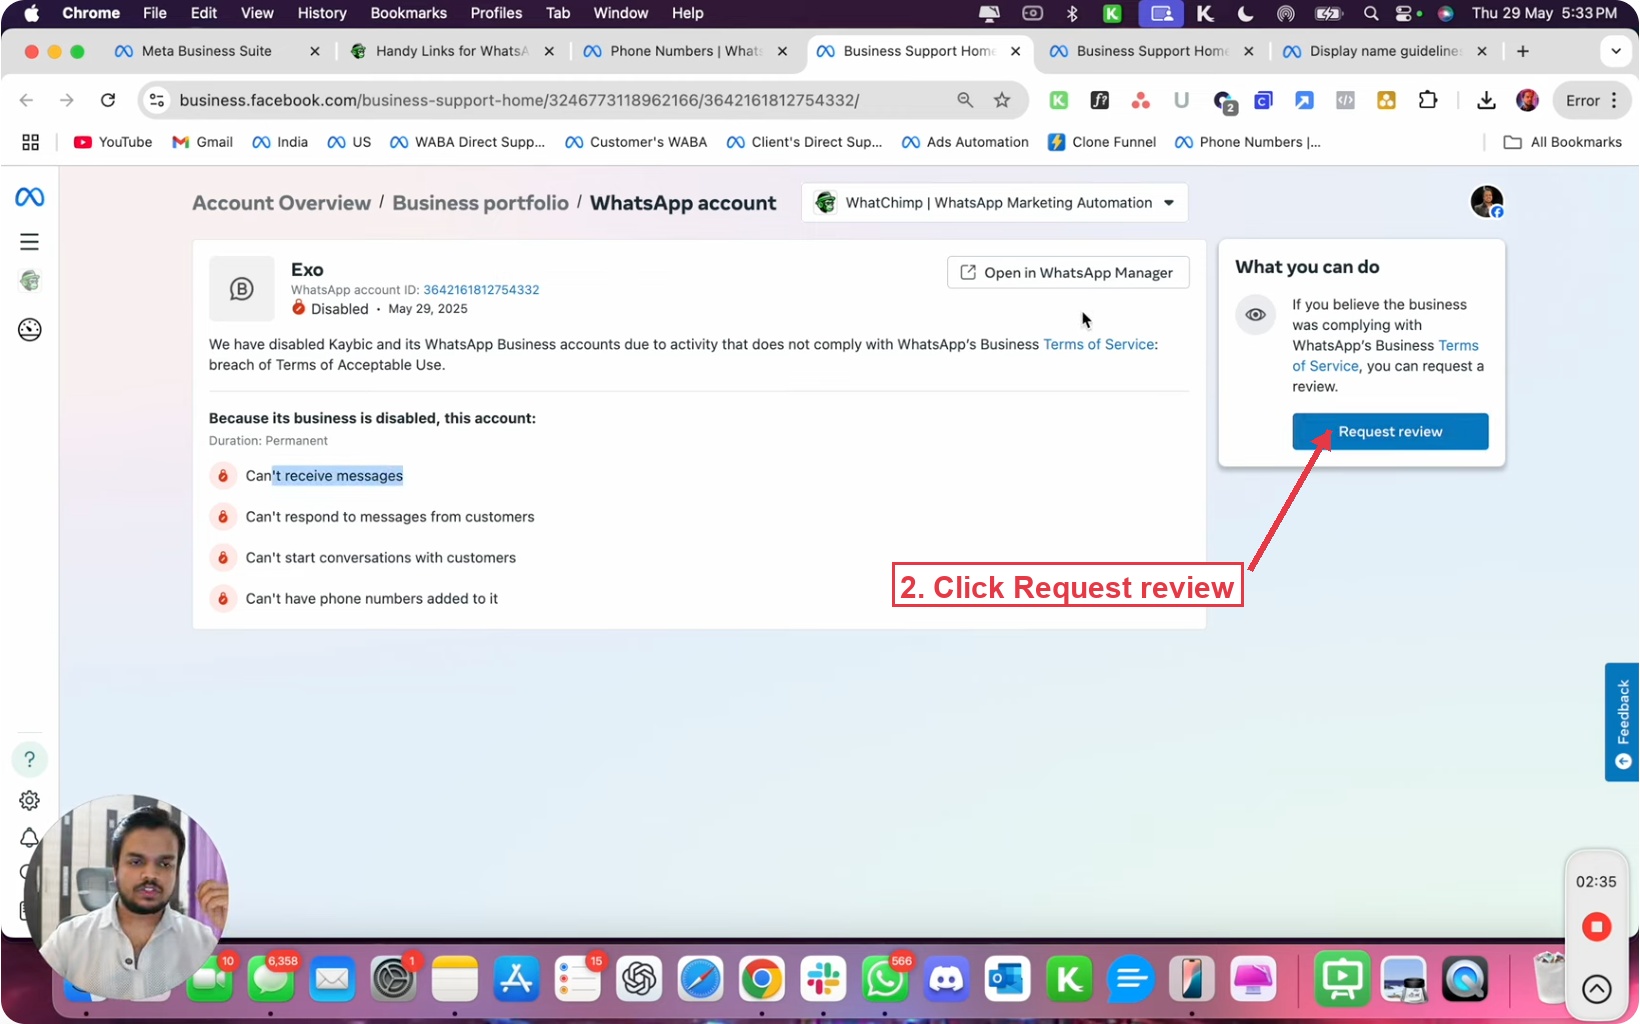Open the YouTube bookmark
Image resolution: width=1640 pixels, height=1024 pixels.
click(113, 142)
